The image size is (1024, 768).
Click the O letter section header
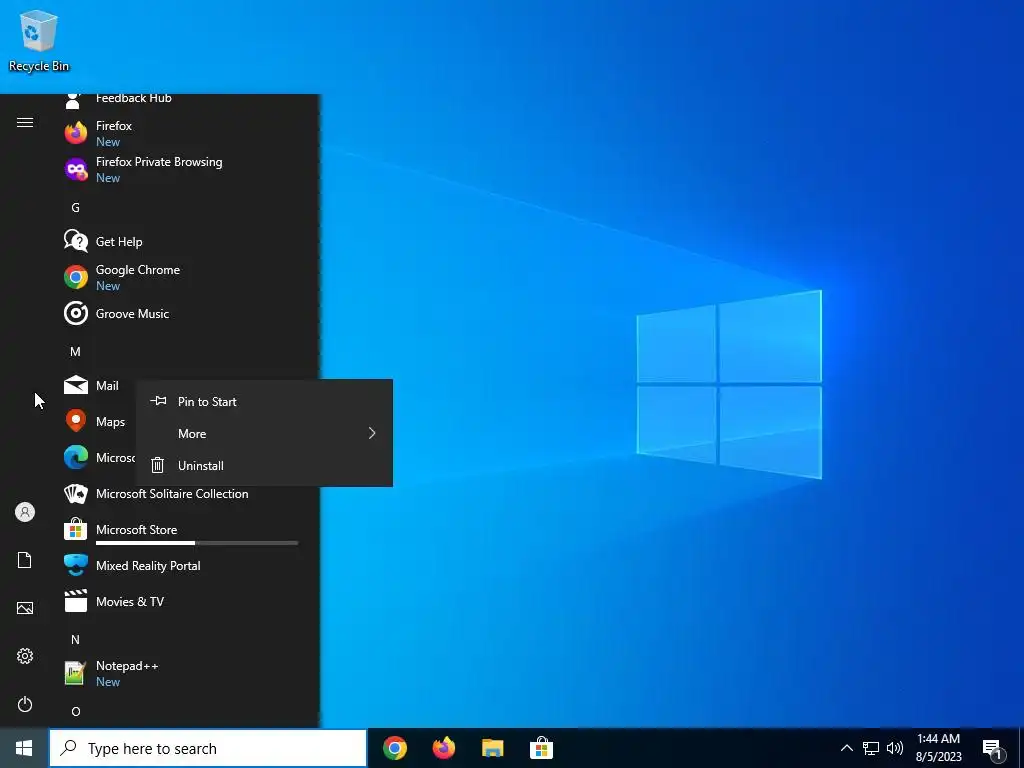tap(76, 712)
